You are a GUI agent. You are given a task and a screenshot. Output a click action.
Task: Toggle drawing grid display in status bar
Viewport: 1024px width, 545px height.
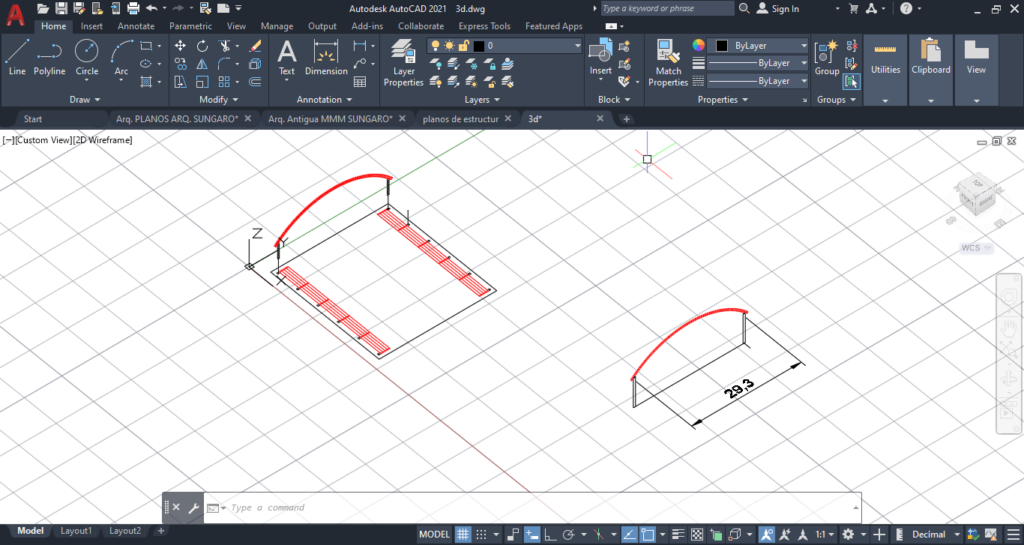click(462, 534)
